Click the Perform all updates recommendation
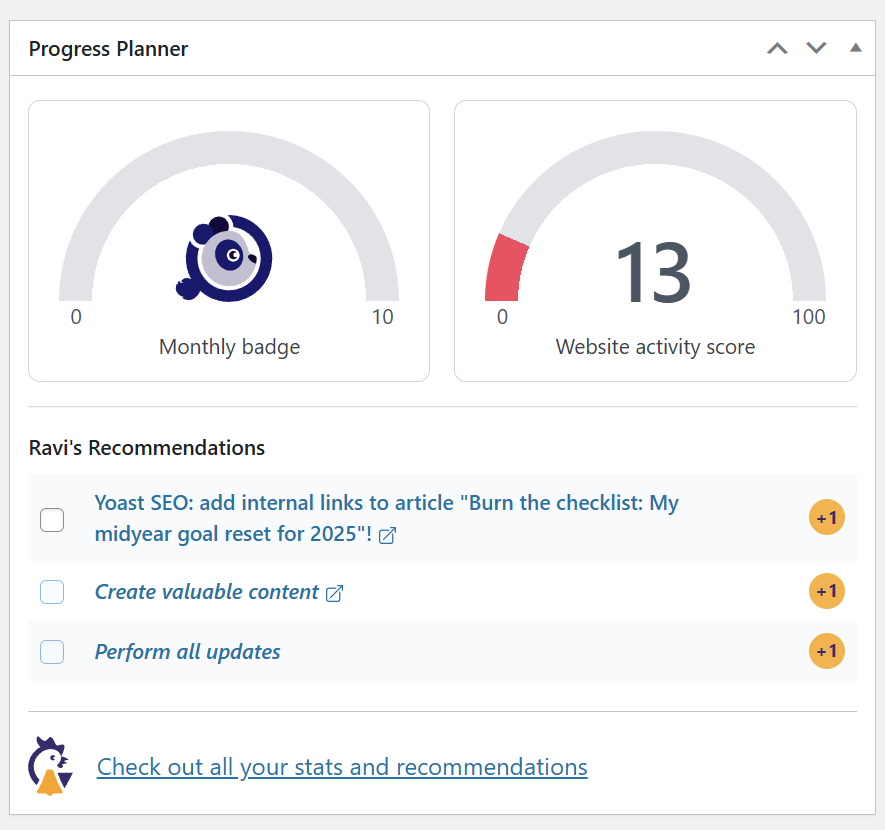 (x=187, y=652)
